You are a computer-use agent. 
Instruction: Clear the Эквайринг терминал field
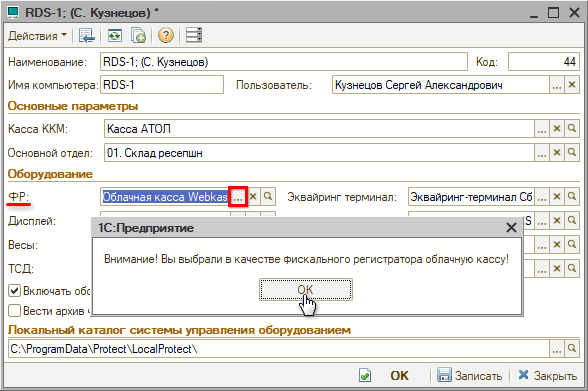pyautogui.click(x=557, y=197)
